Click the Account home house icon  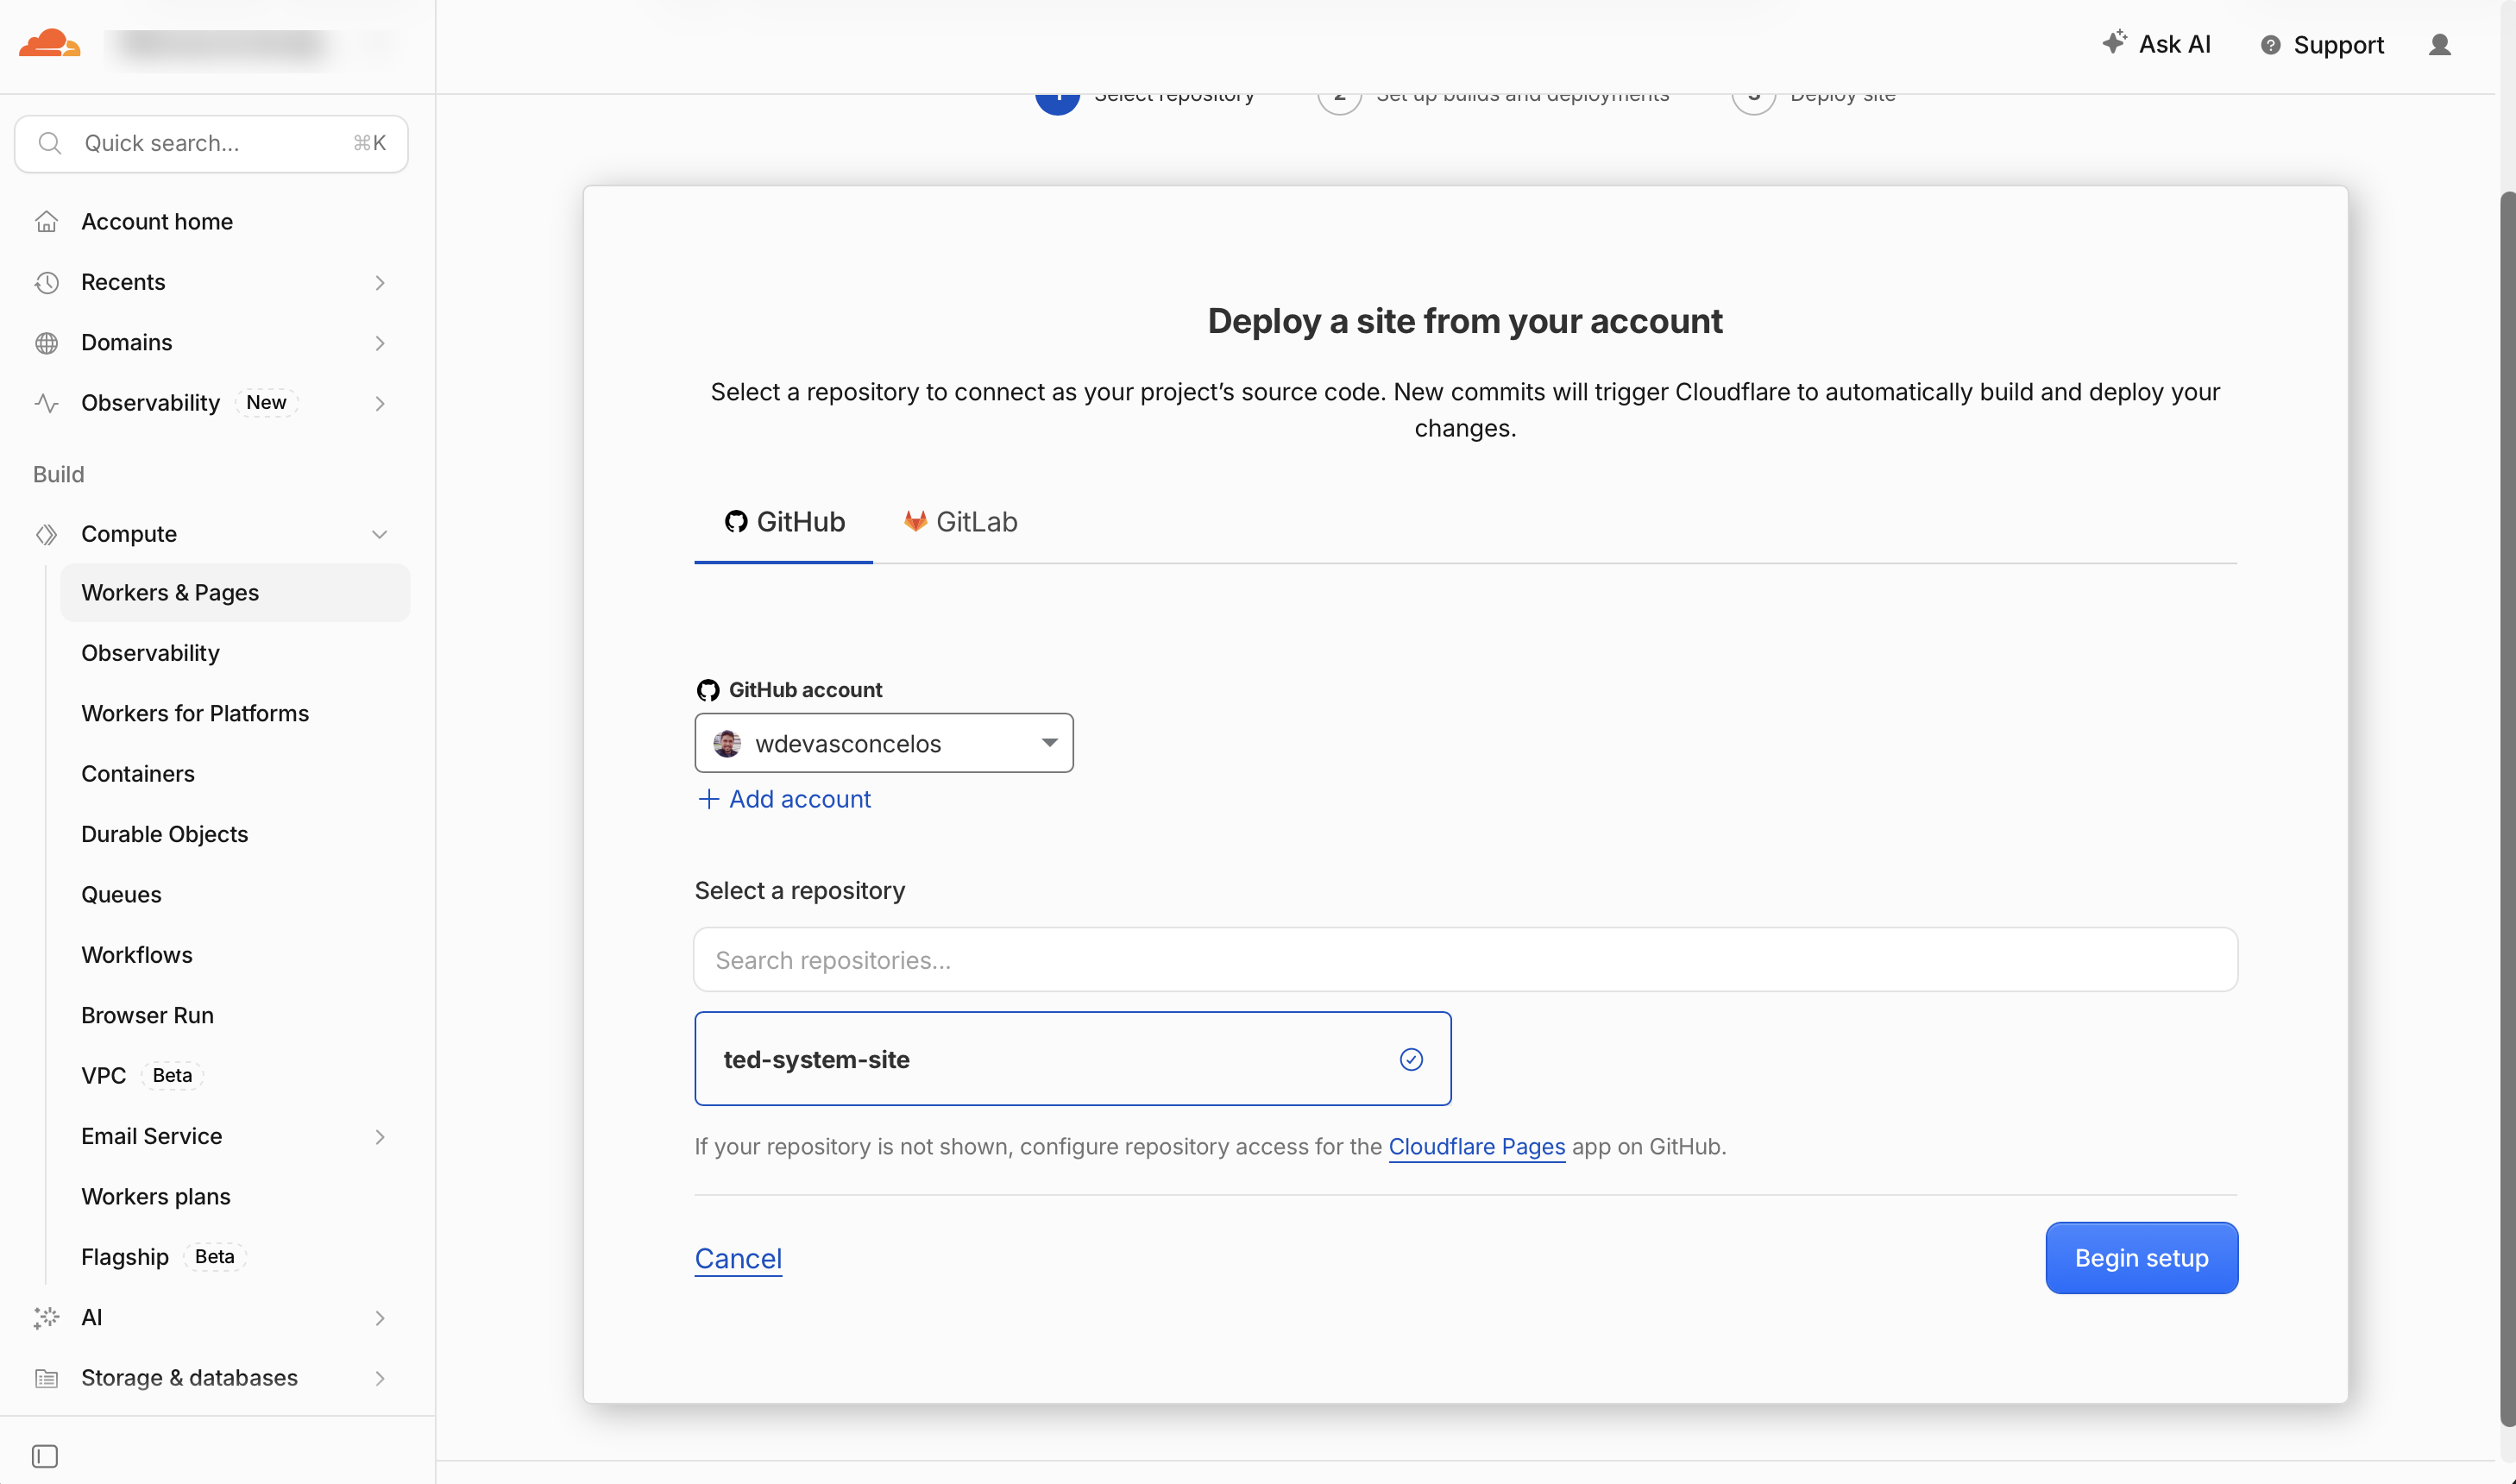[47, 222]
